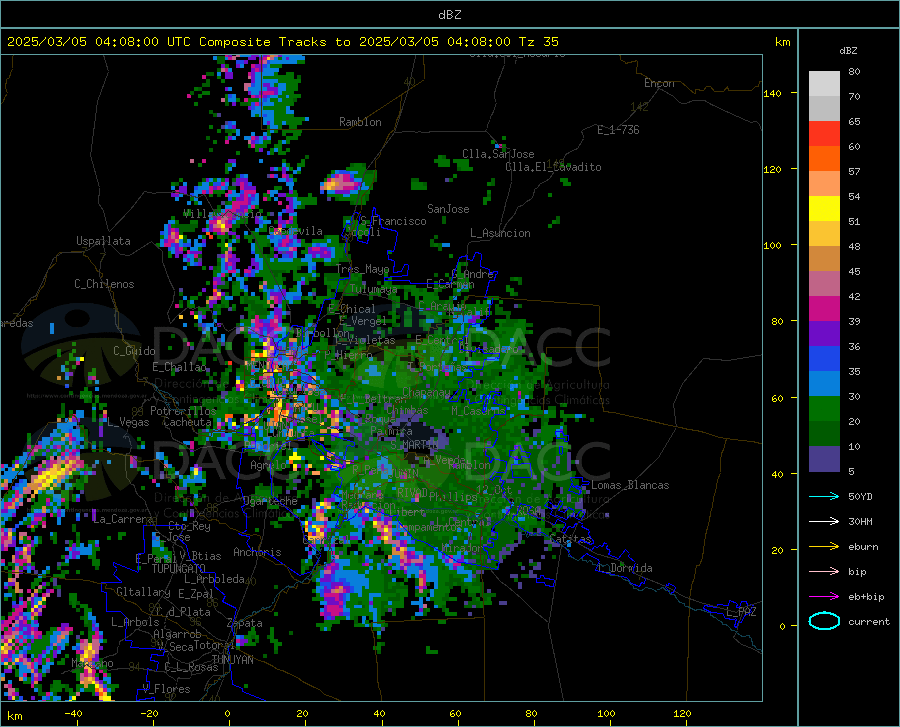Select the 45 dBZ mauve swatch

click(824, 283)
